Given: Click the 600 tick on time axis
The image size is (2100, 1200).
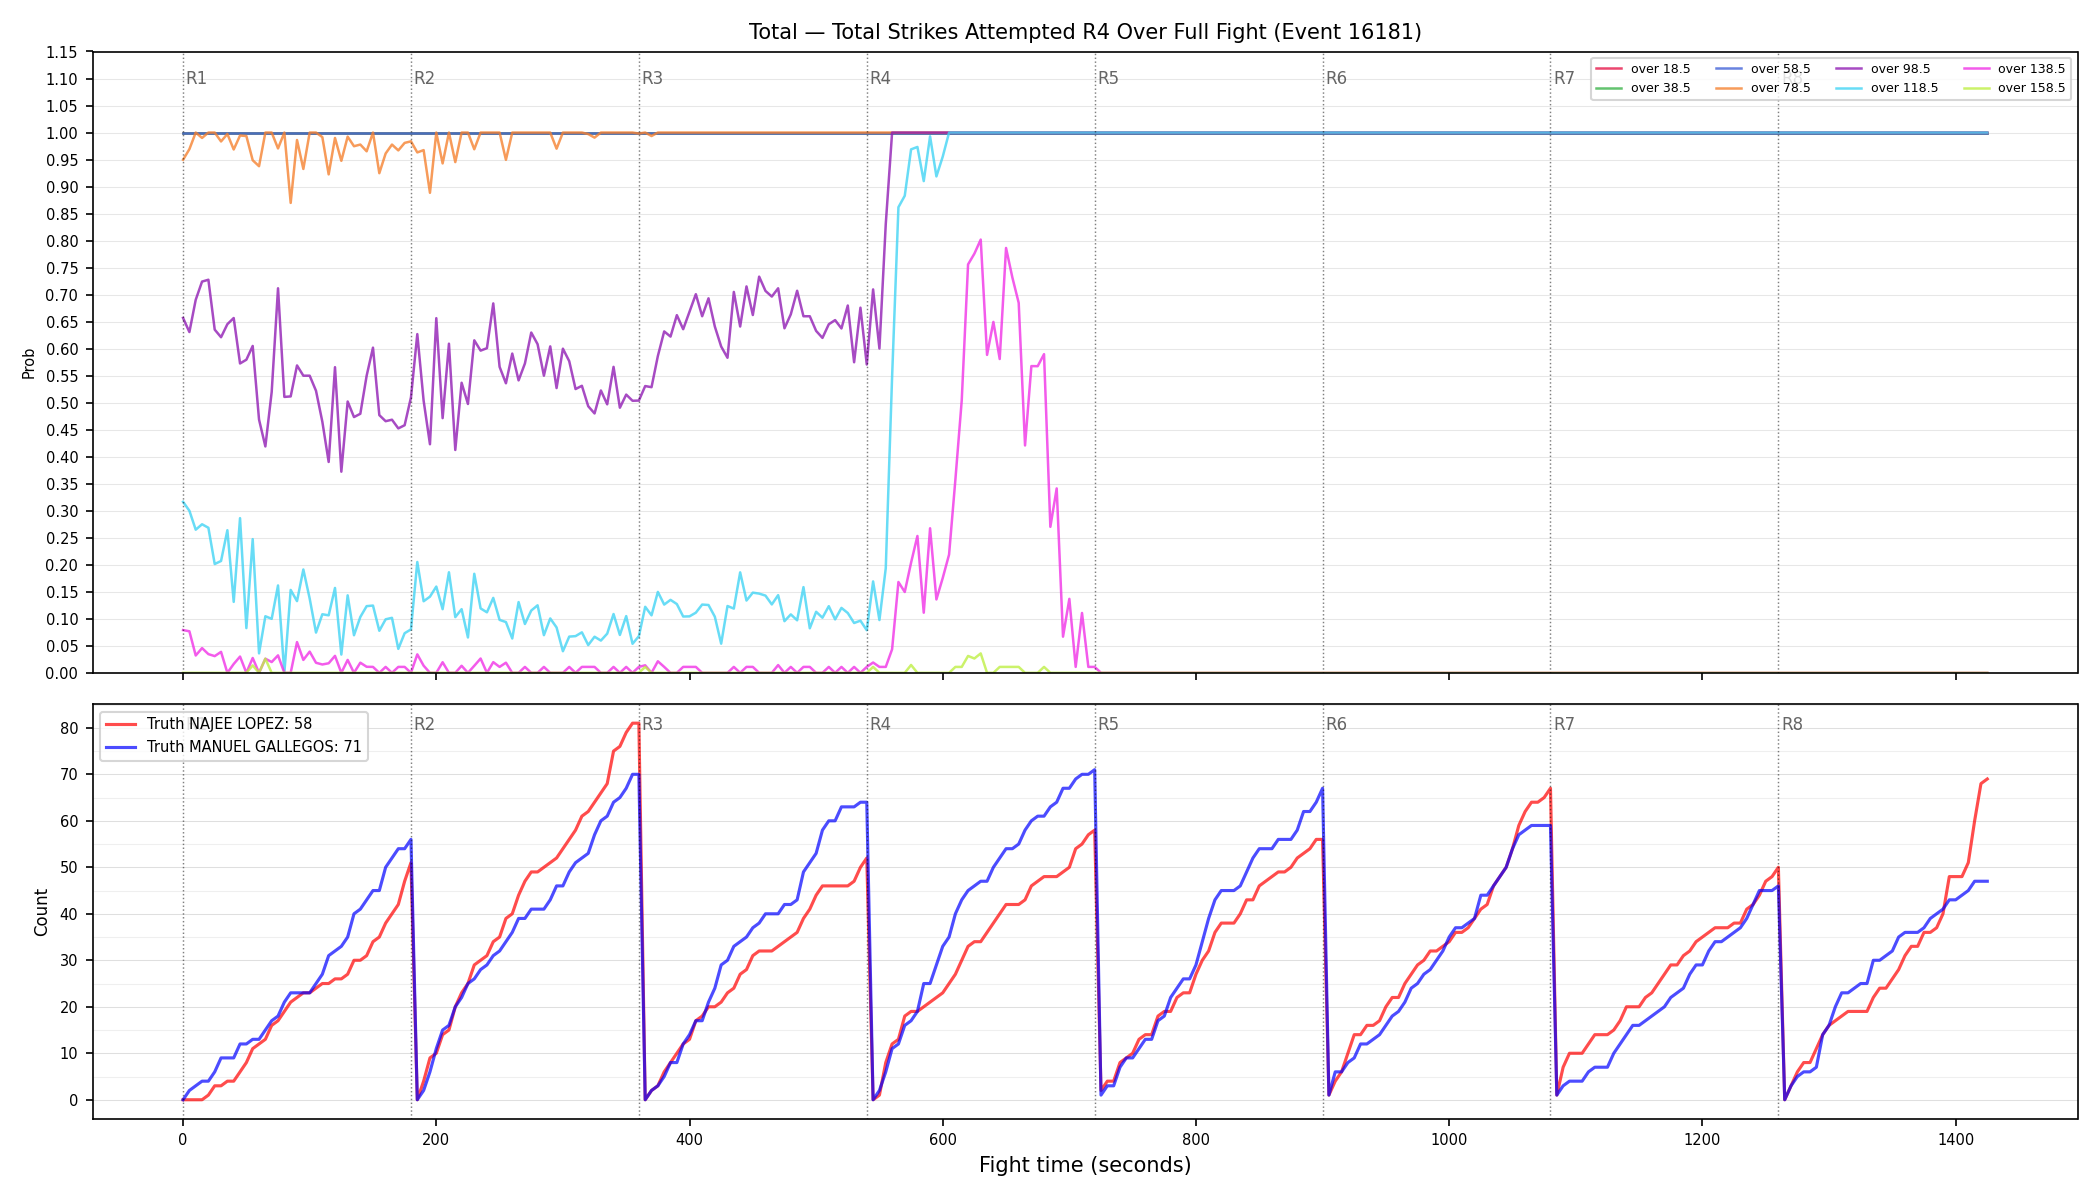Looking at the screenshot, I should click(x=942, y=1138).
